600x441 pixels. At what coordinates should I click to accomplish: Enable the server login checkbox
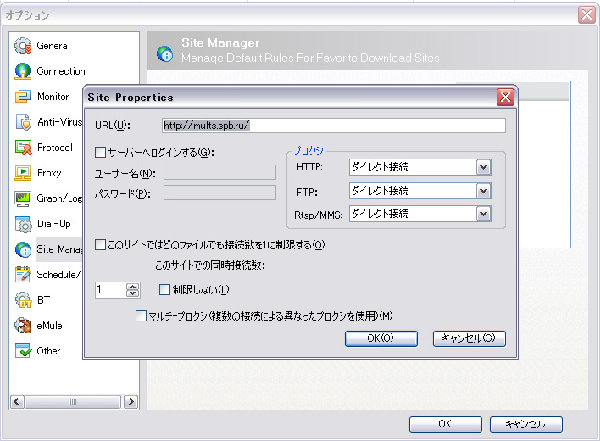(x=100, y=152)
